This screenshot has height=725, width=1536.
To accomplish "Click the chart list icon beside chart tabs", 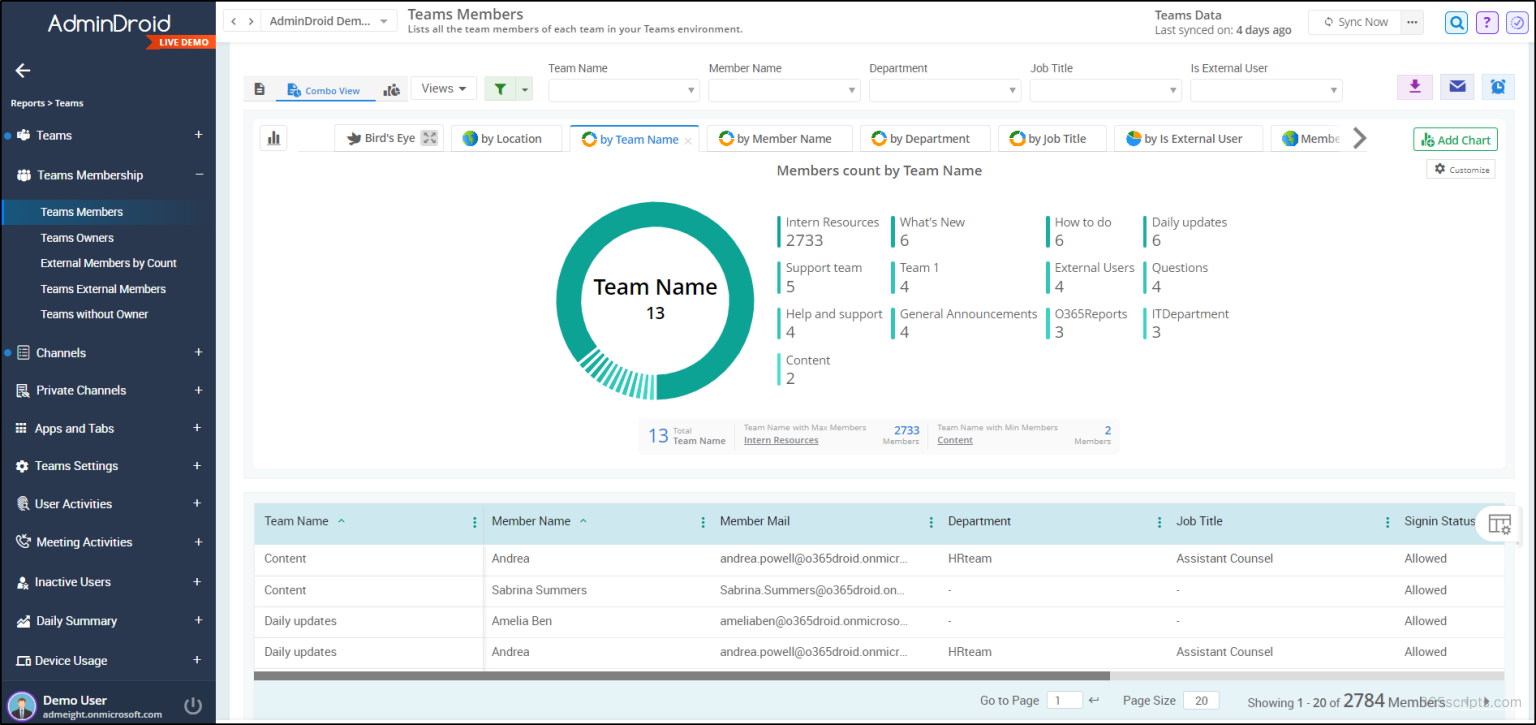I will click(273, 137).
